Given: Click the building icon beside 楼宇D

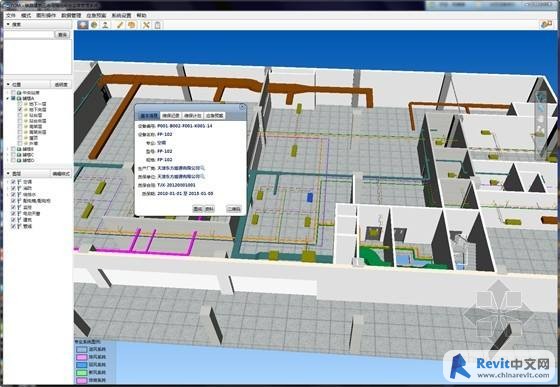Looking at the screenshot, I should click(19, 160).
